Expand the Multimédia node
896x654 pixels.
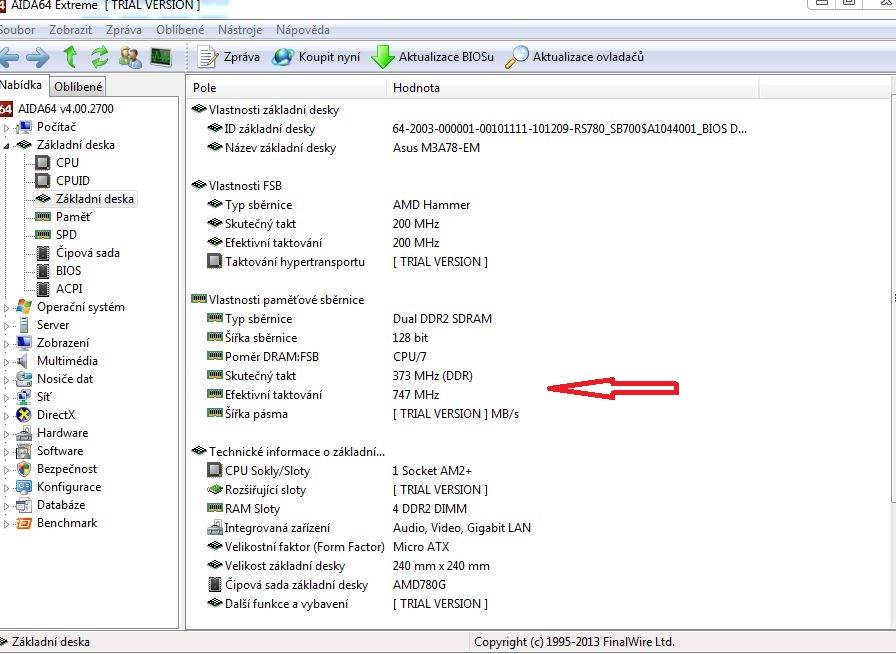point(6,362)
